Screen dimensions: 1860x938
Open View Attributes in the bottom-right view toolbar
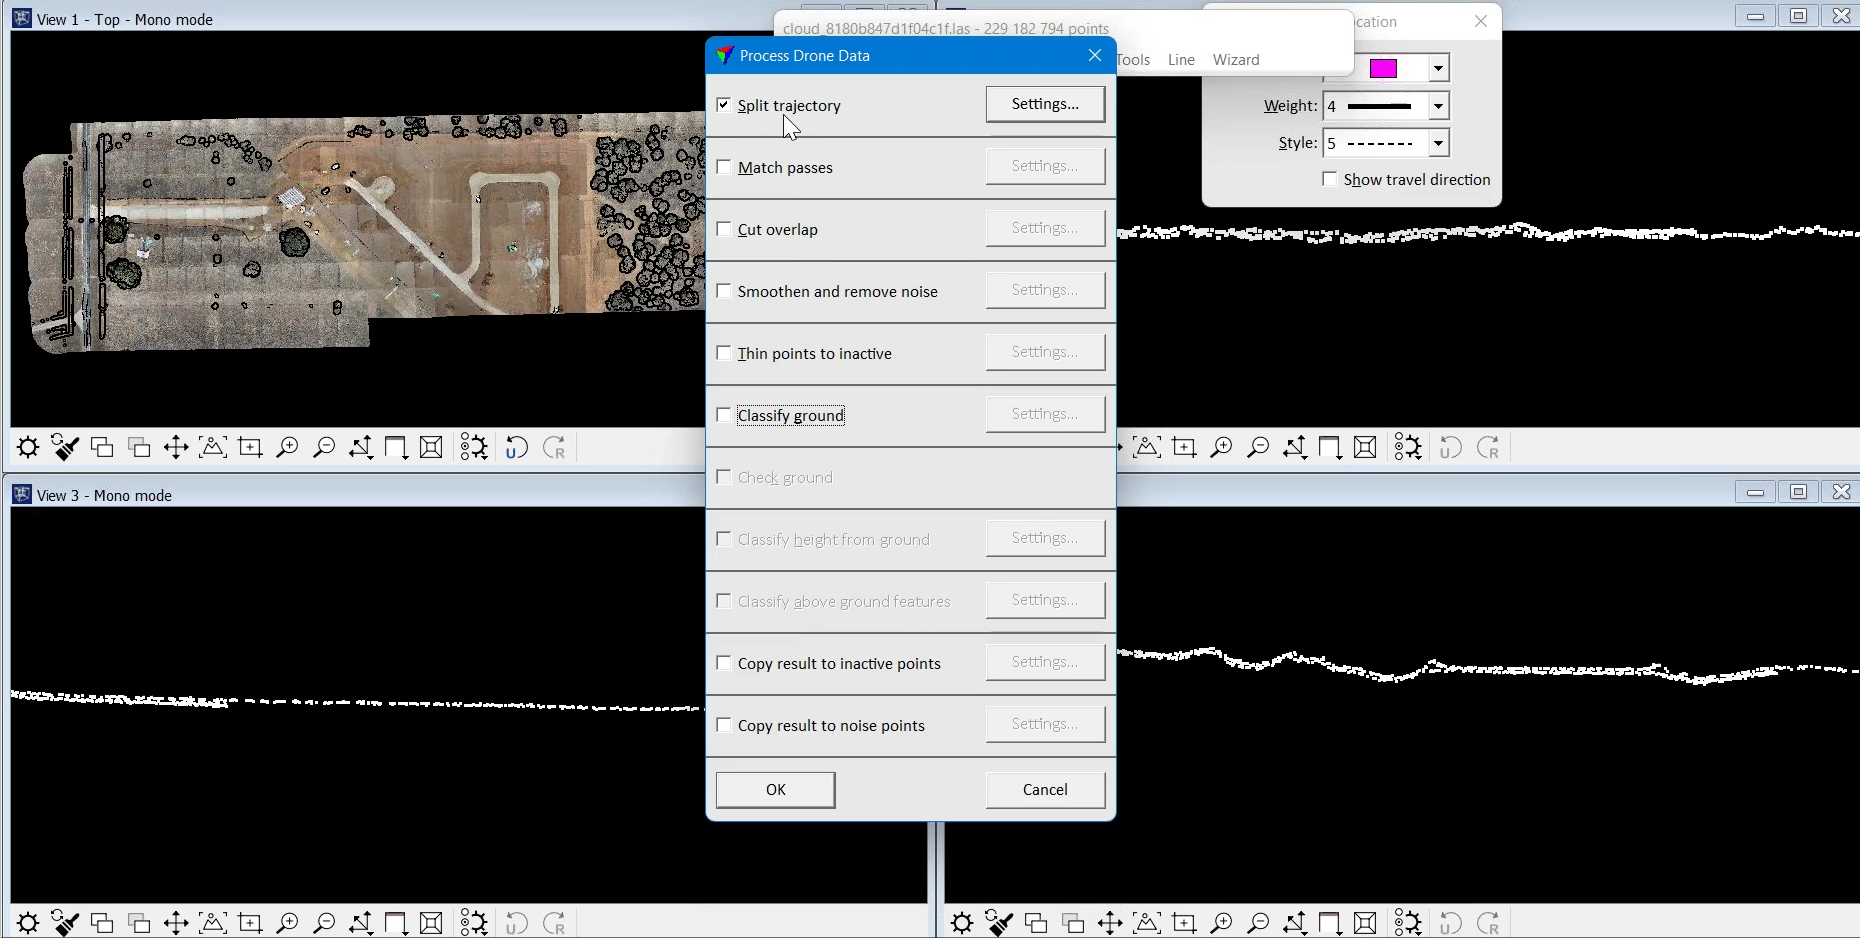962,923
